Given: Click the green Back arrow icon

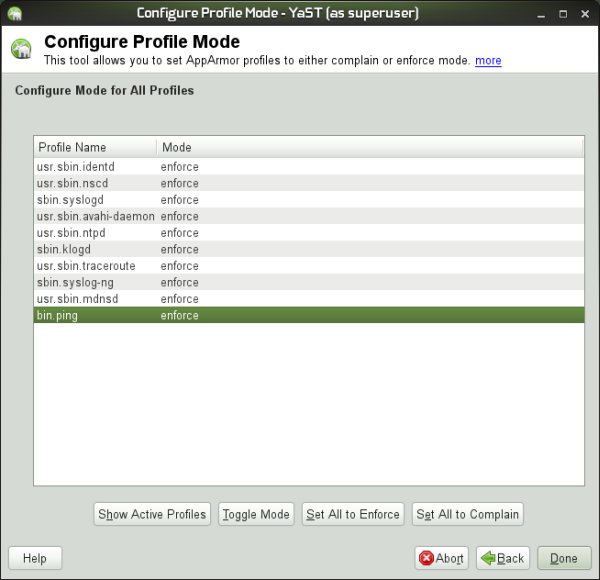Looking at the screenshot, I should [488, 558].
